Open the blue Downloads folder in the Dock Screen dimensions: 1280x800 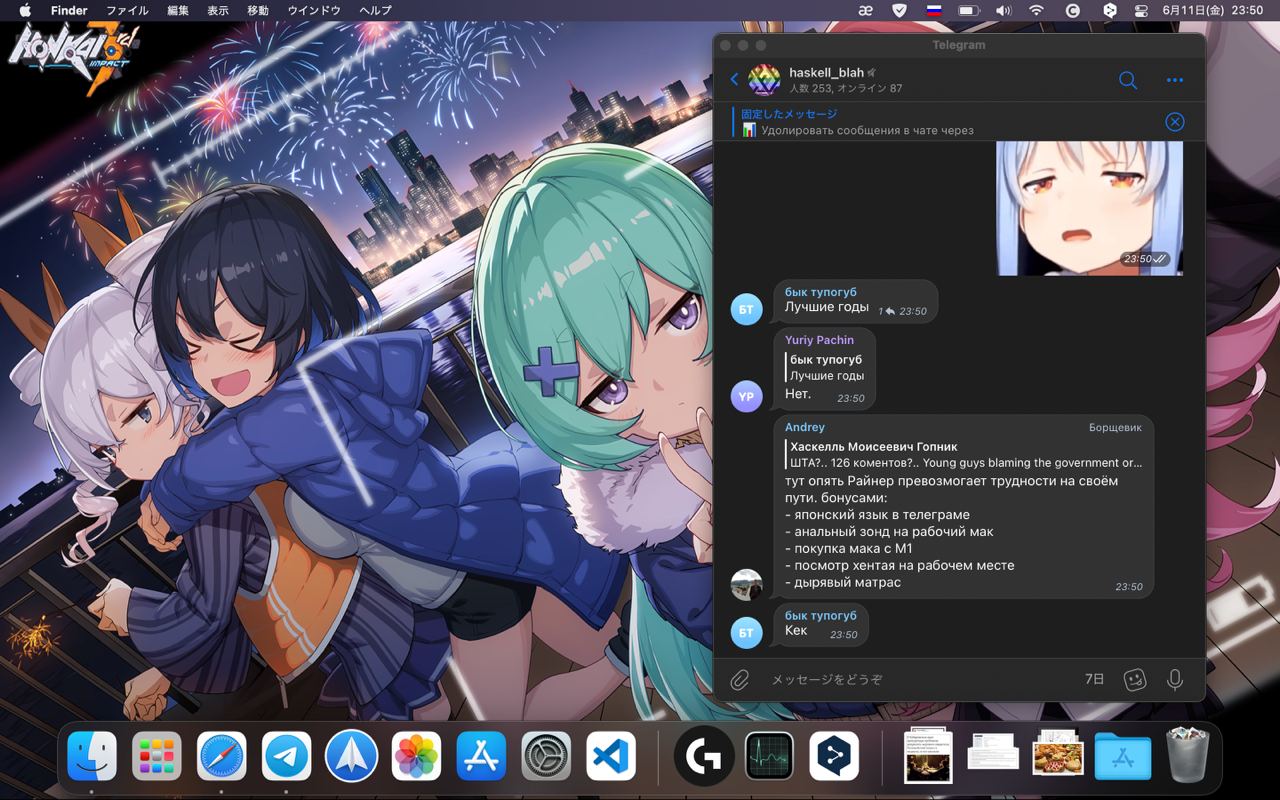[x=1123, y=756]
